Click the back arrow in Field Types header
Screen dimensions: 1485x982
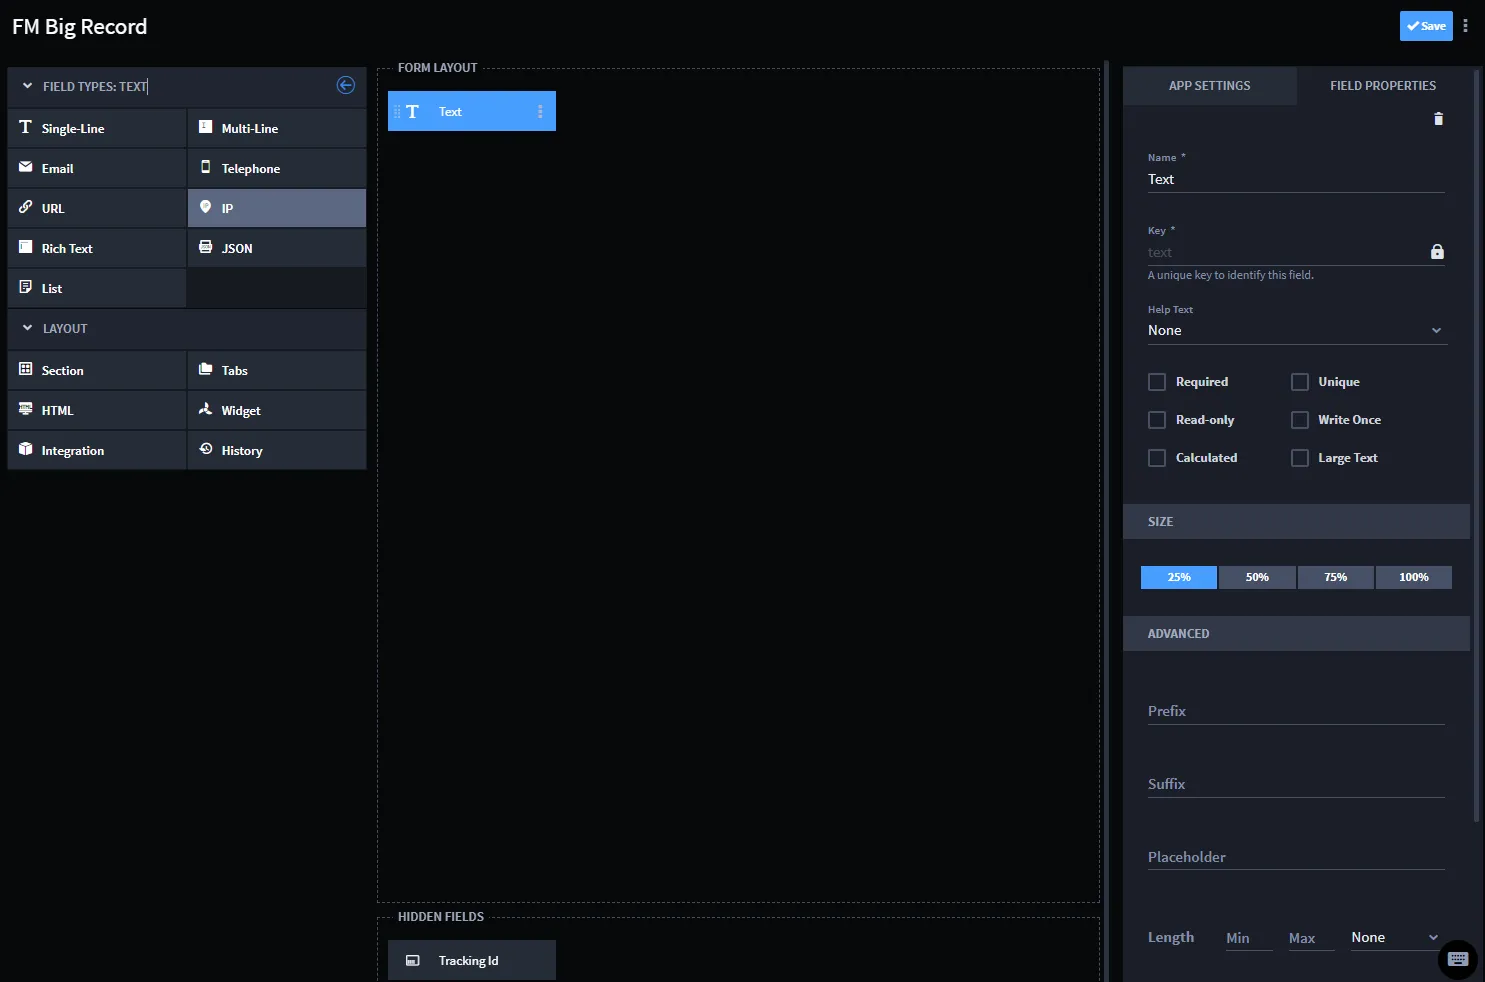tap(346, 85)
